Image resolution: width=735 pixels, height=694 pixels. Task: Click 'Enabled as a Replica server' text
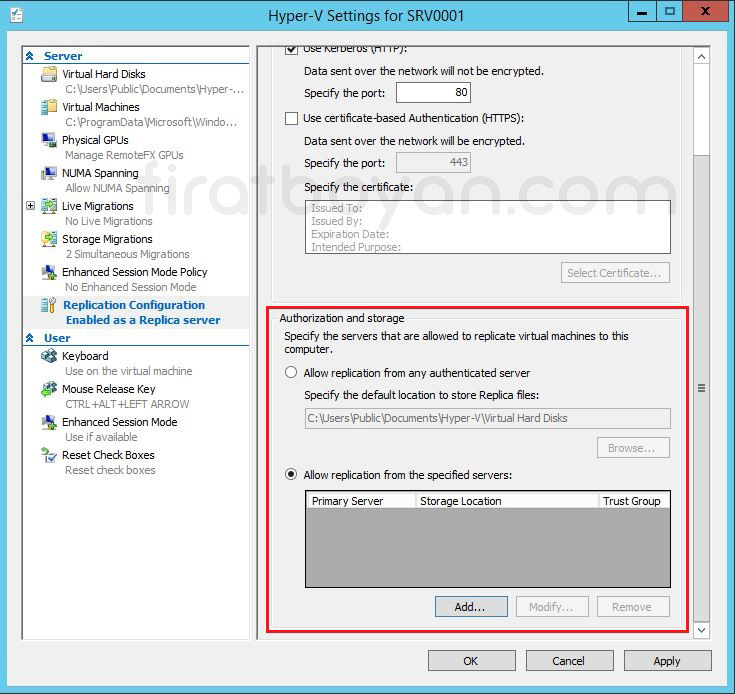pyautogui.click(x=143, y=320)
